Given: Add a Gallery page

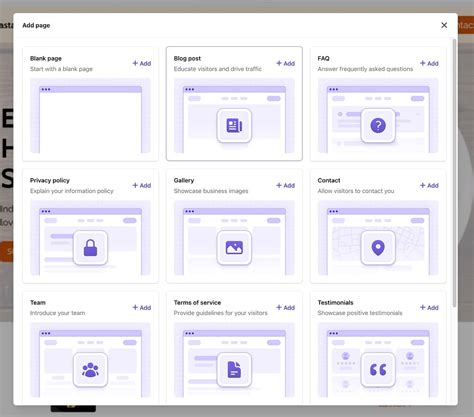Looking at the screenshot, I should click(x=286, y=185).
